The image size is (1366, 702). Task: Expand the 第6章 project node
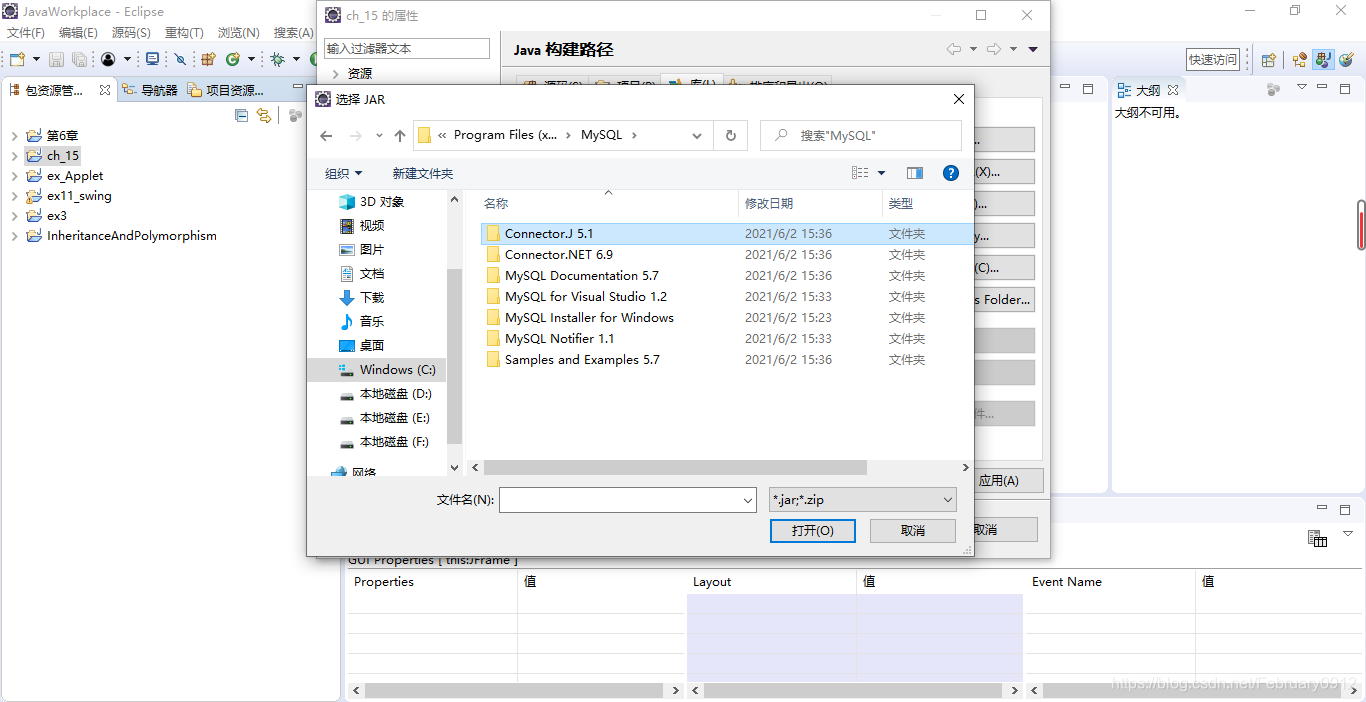coord(14,136)
